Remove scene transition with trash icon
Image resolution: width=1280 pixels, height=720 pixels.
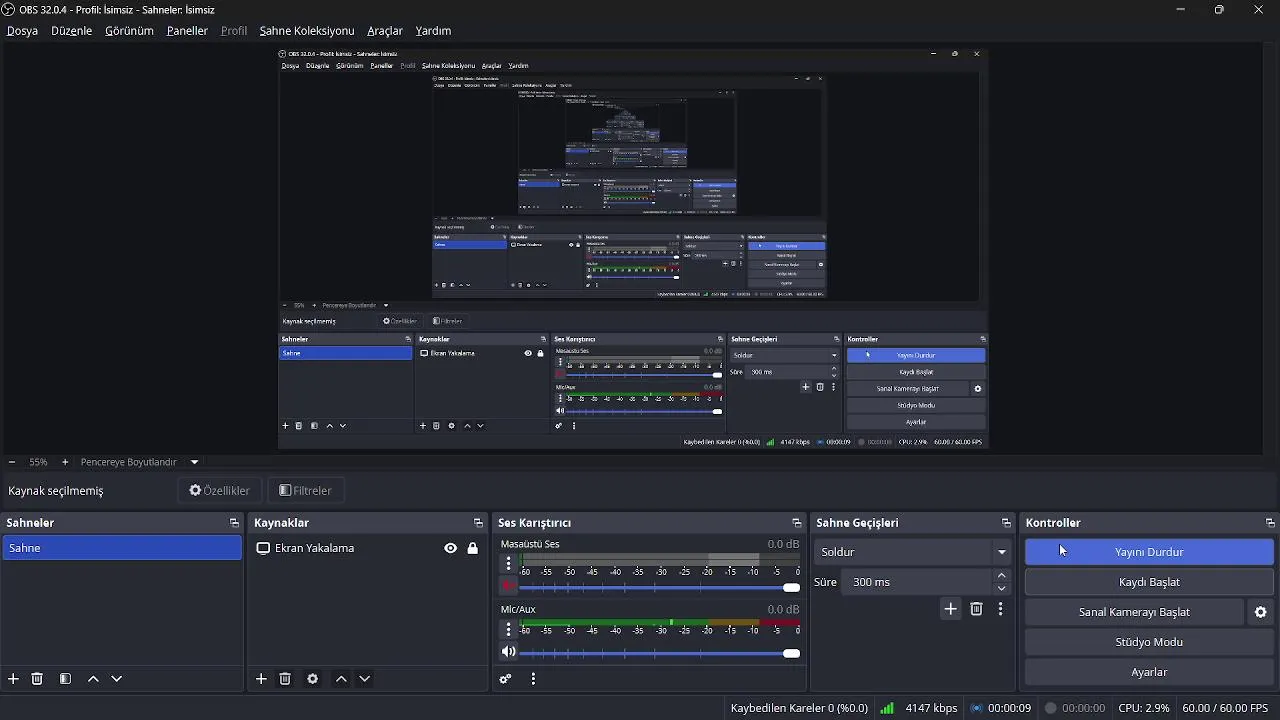pyautogui.click(x=977, y=609)
